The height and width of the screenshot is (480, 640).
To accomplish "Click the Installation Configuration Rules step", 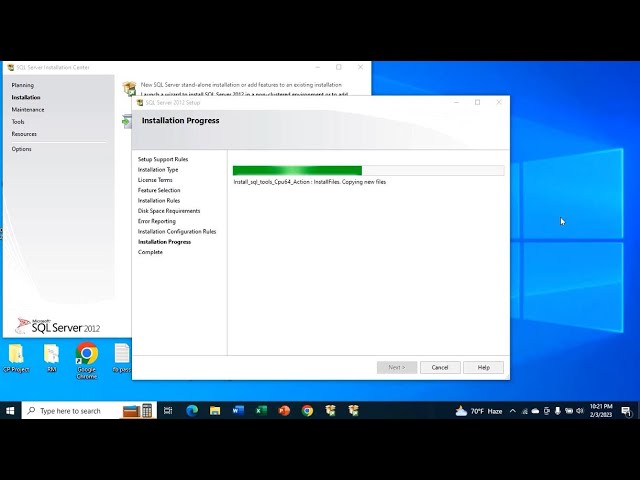I will (177, 231).
